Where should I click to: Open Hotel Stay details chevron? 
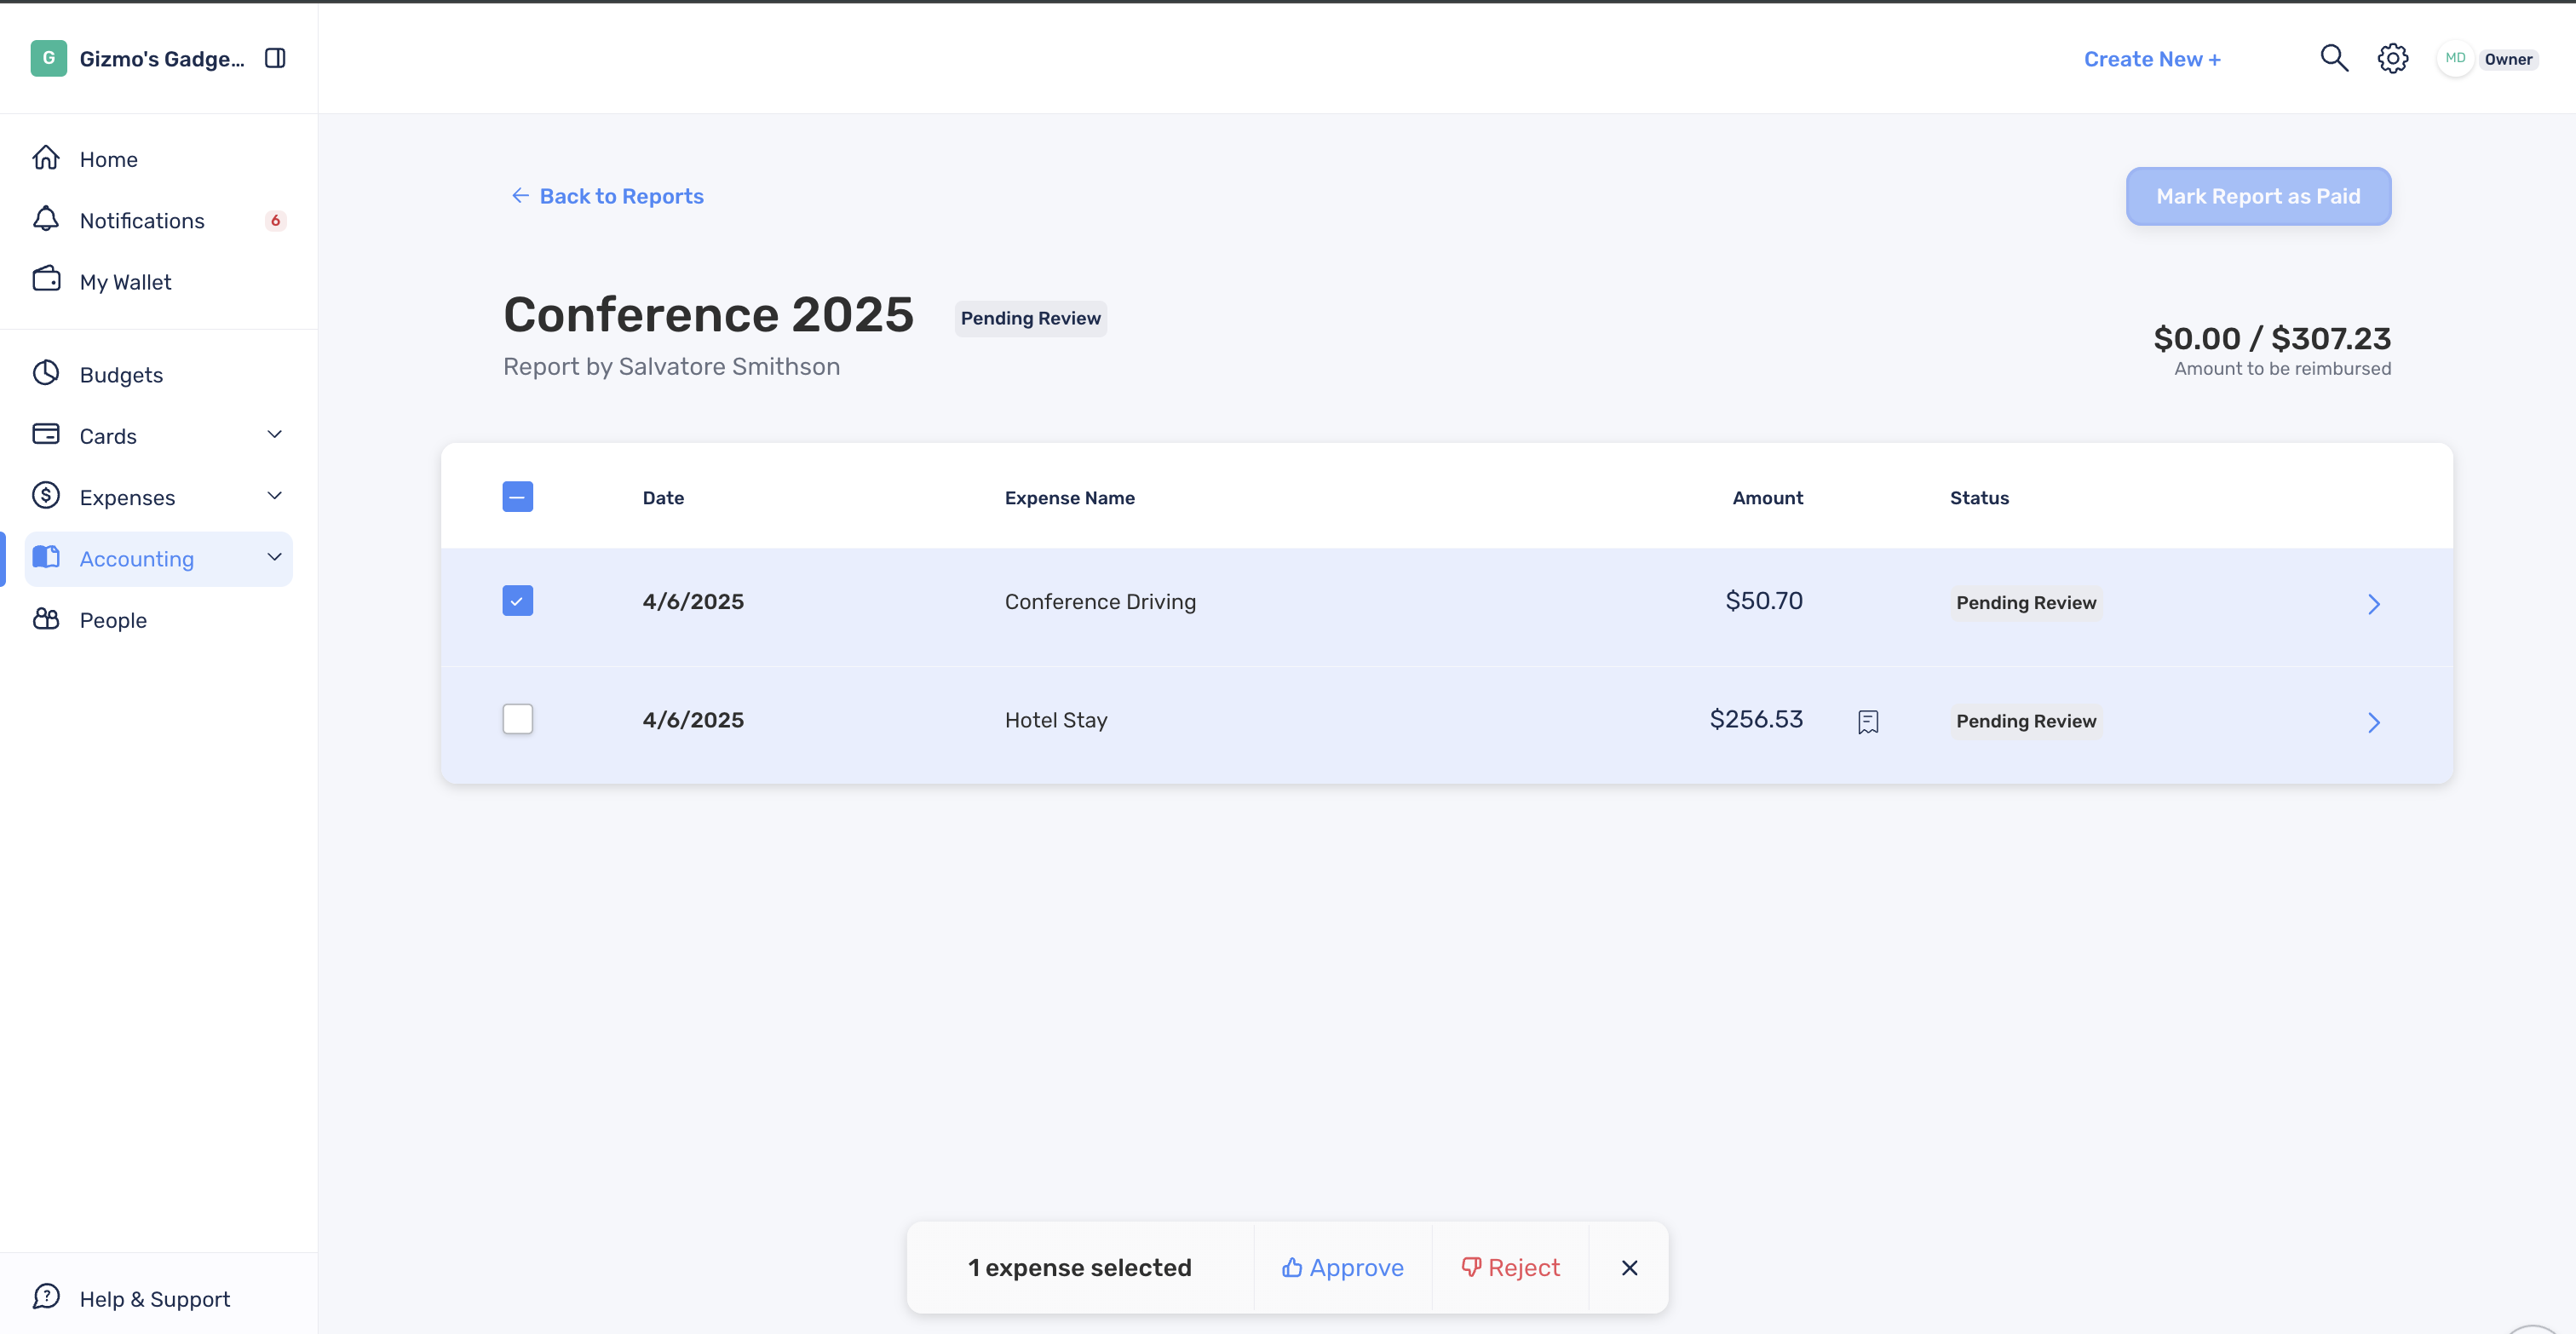[x=2374, y=722]
